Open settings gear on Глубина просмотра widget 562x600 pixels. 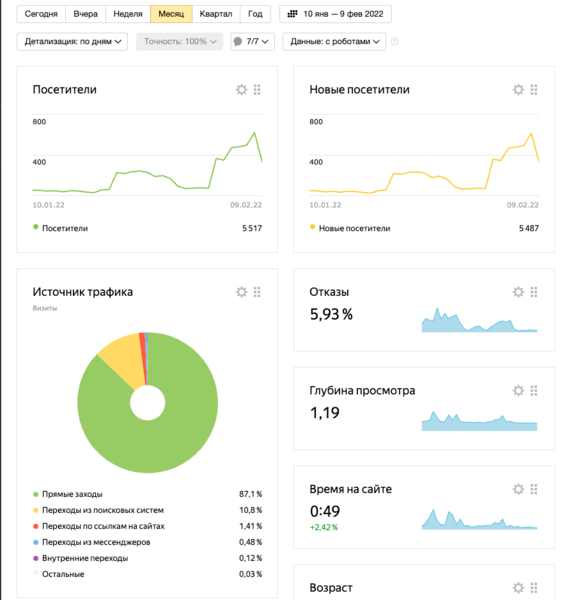click(518, 391)
